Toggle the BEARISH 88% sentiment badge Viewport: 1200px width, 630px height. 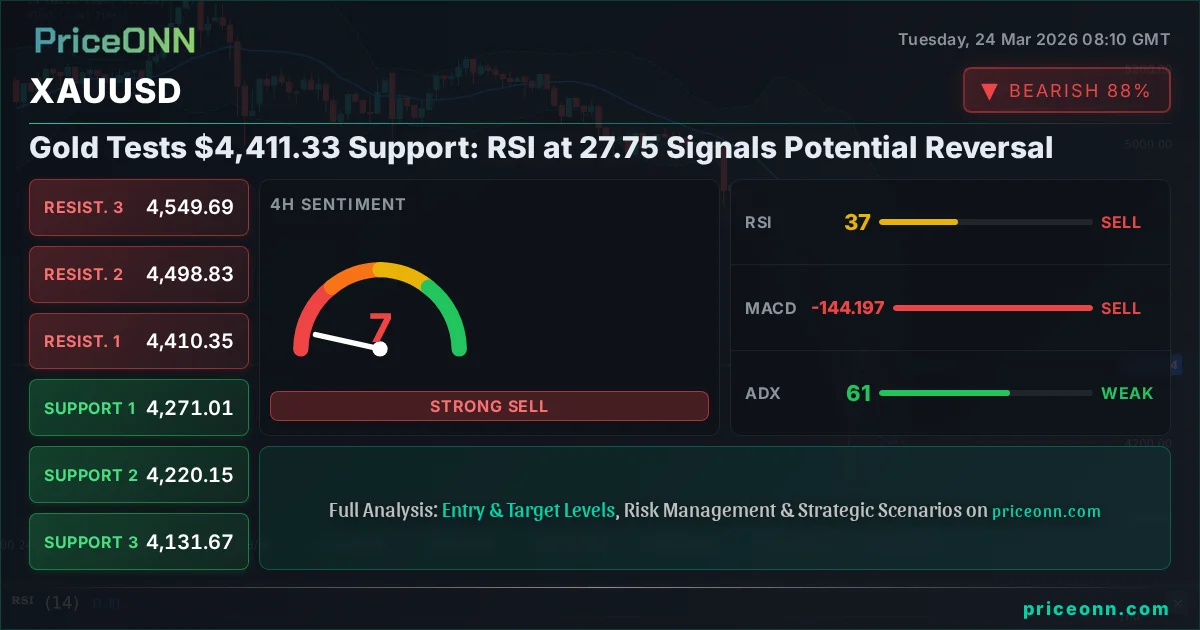(1066, 90)
